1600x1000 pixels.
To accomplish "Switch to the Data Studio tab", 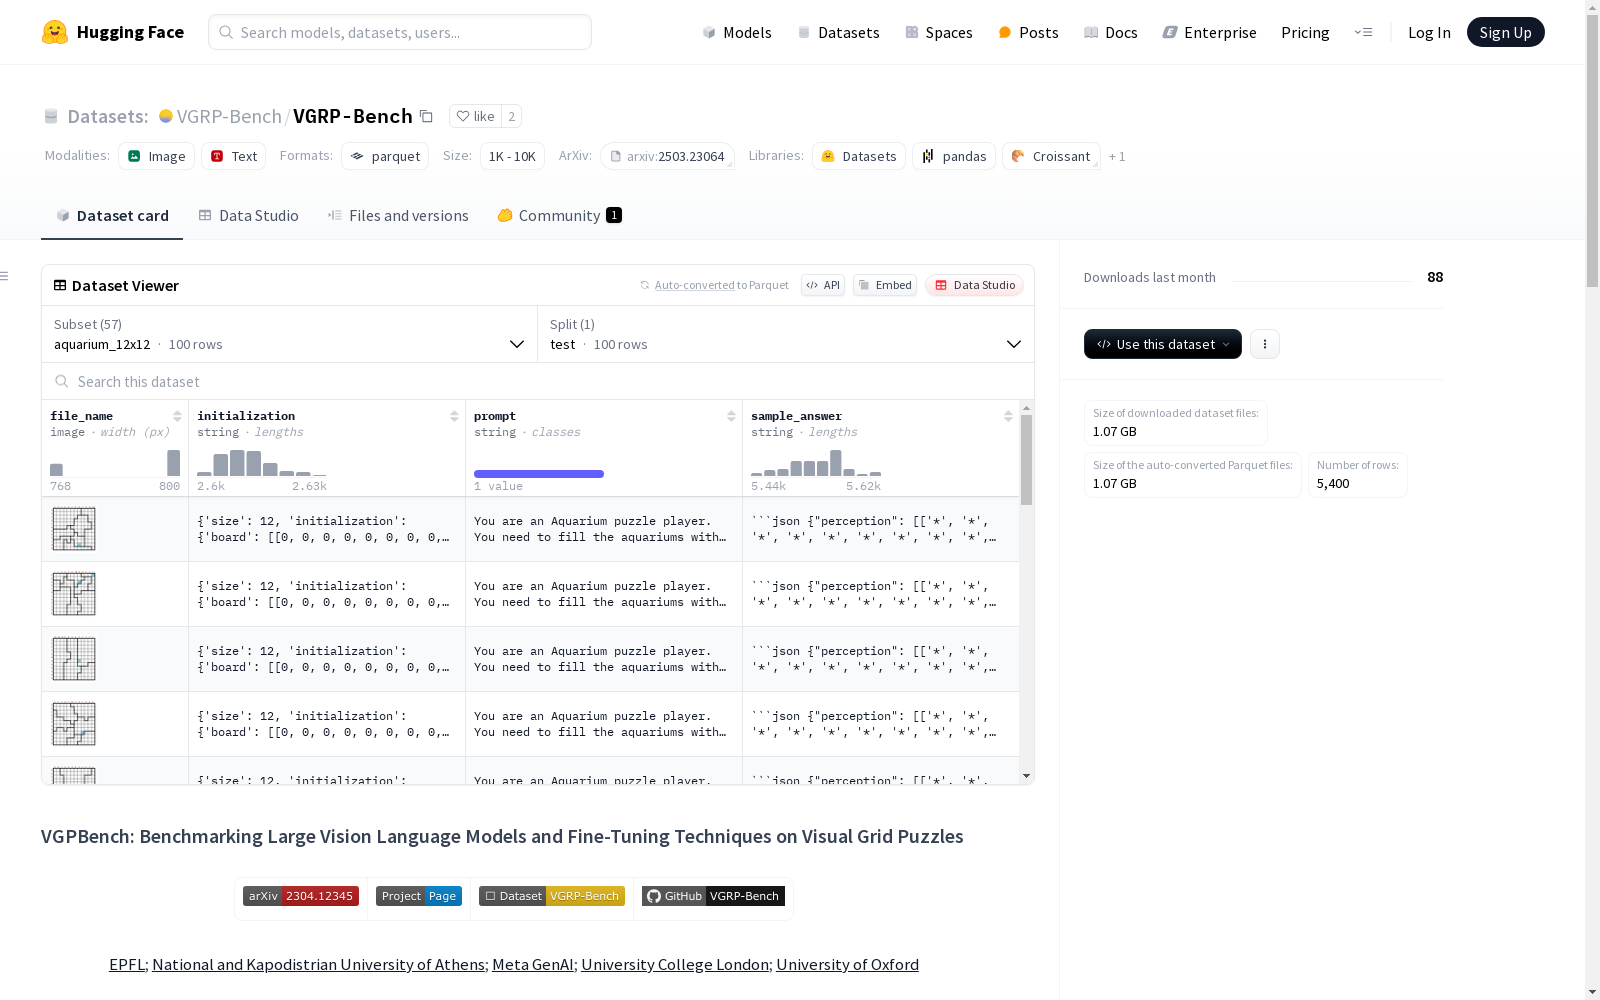I will click(x=249, y=216).
